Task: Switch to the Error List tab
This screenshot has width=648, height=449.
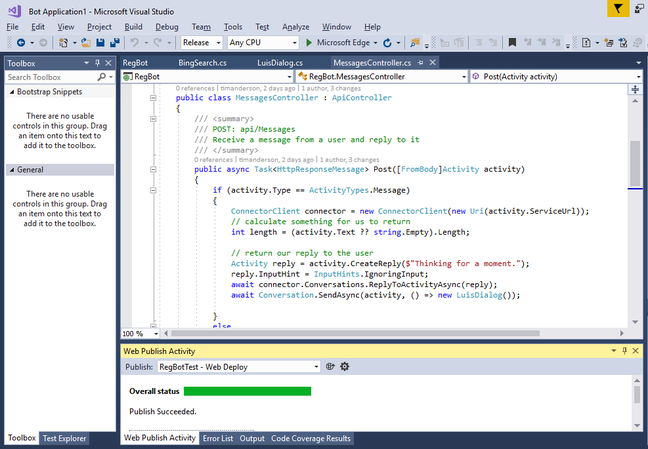Action: coord(218,438)
